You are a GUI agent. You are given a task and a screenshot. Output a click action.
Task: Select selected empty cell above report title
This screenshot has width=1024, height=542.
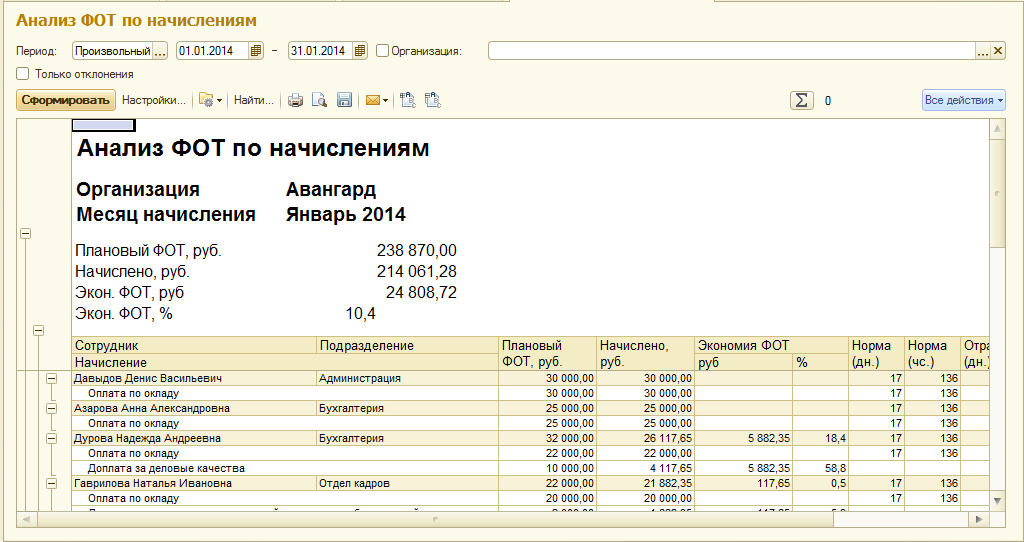click(103, 125)
